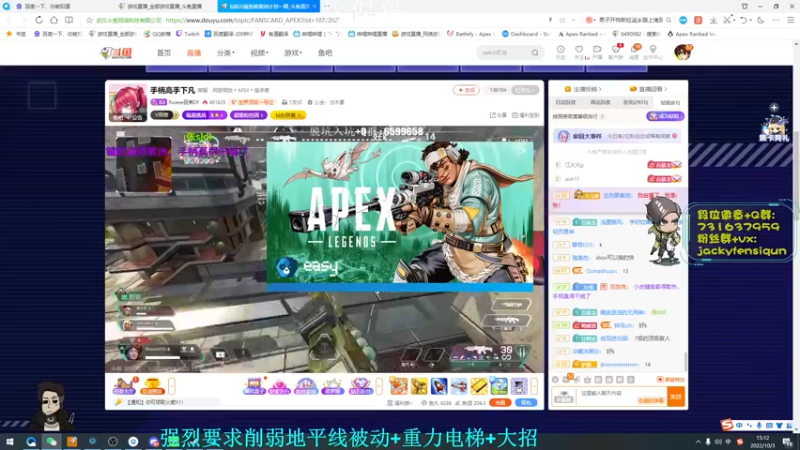Image resolution: width=800 pixels, height=450 pixels.
Task: Click the browser icon in the Windows taskbar
Action: pyautogui.click(x=31, y=441)
